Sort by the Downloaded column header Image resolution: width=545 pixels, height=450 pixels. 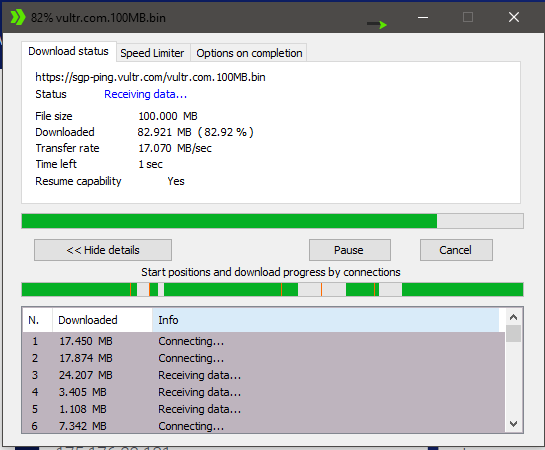(x=102, y=320)
